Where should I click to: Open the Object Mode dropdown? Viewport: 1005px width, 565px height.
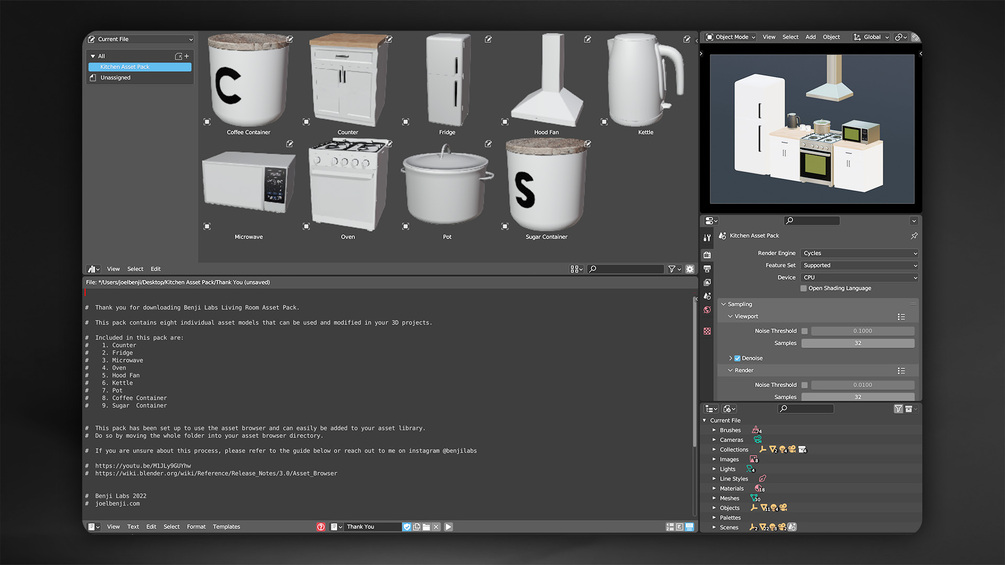pyautogui.click(x=730, y=37)
